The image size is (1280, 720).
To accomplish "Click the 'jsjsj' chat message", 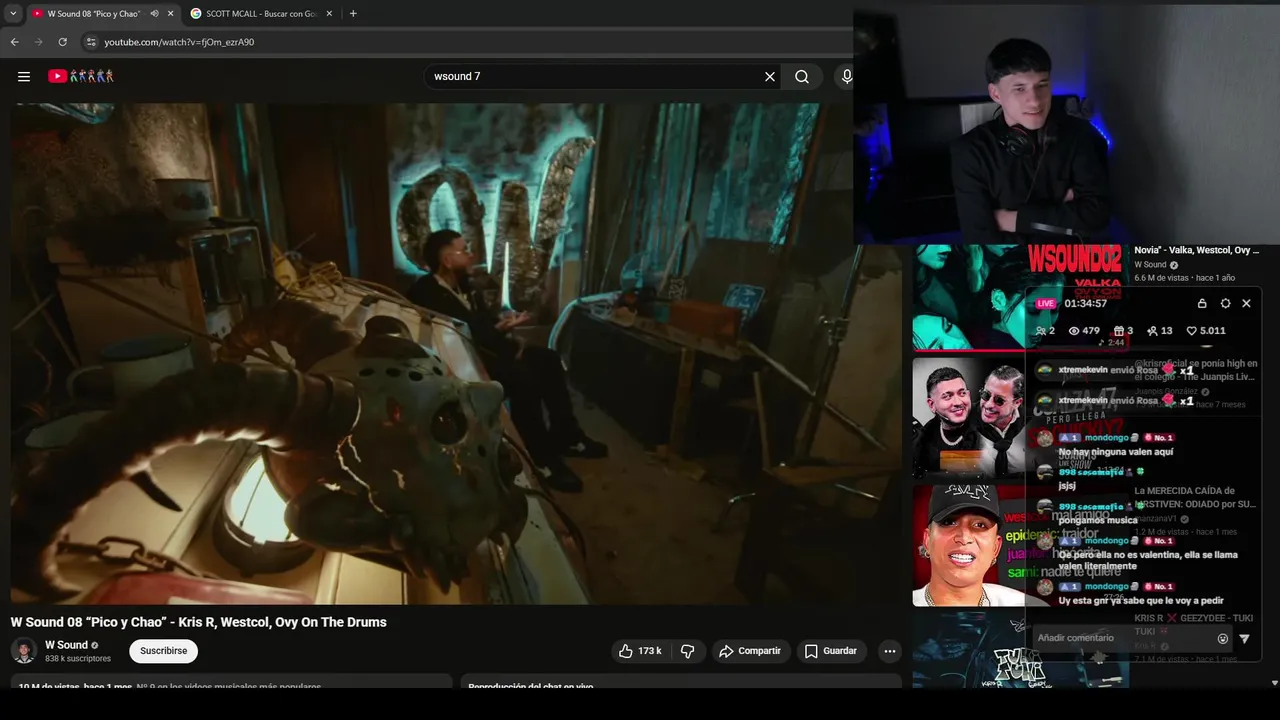I will point(1067,486).
